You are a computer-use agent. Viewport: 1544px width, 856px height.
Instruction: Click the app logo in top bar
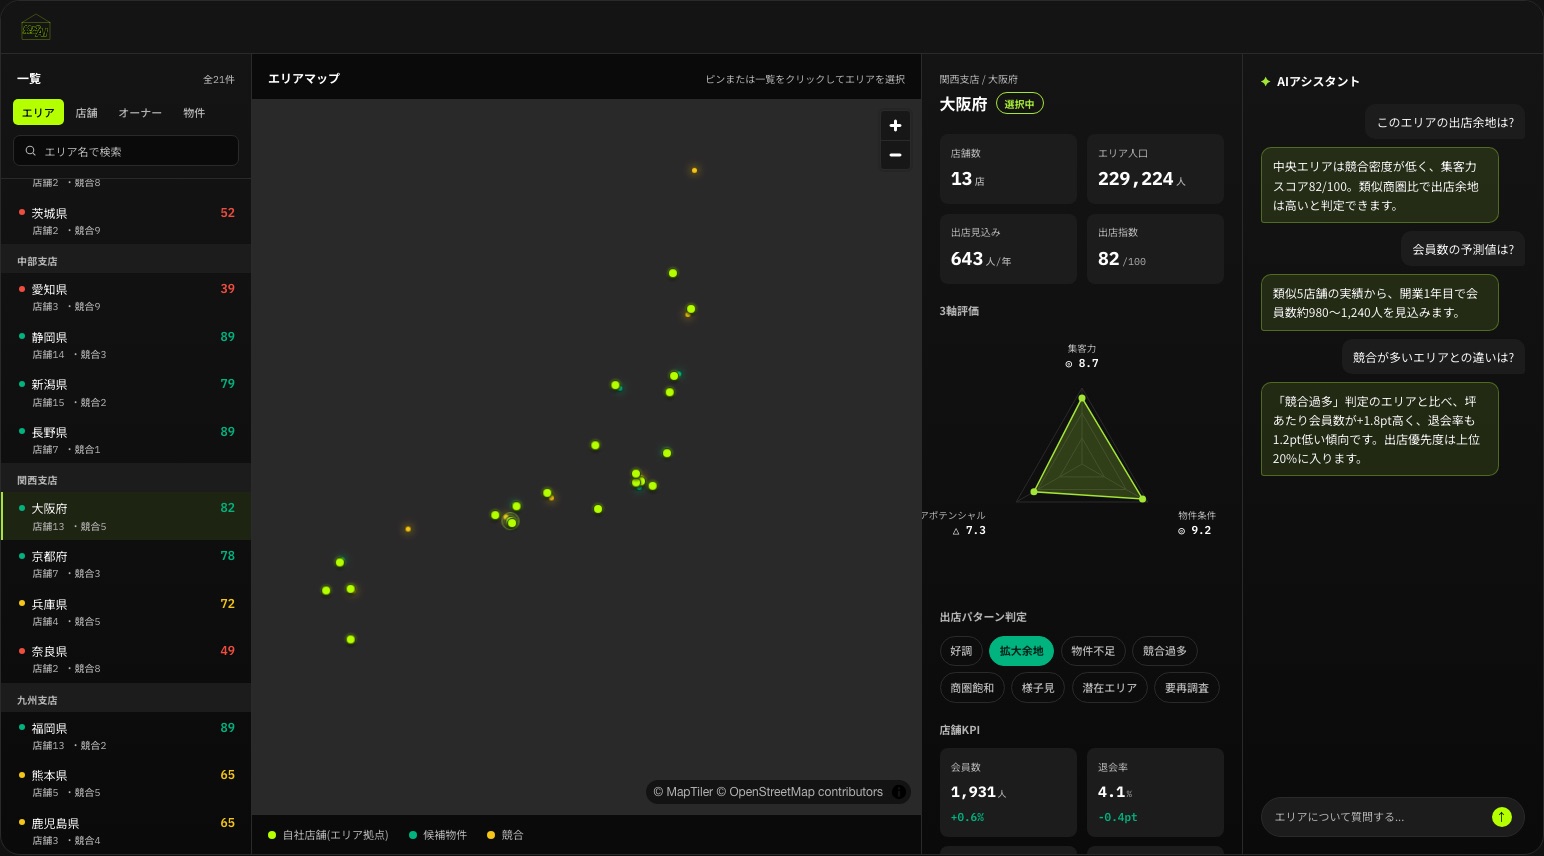point(36,27)
